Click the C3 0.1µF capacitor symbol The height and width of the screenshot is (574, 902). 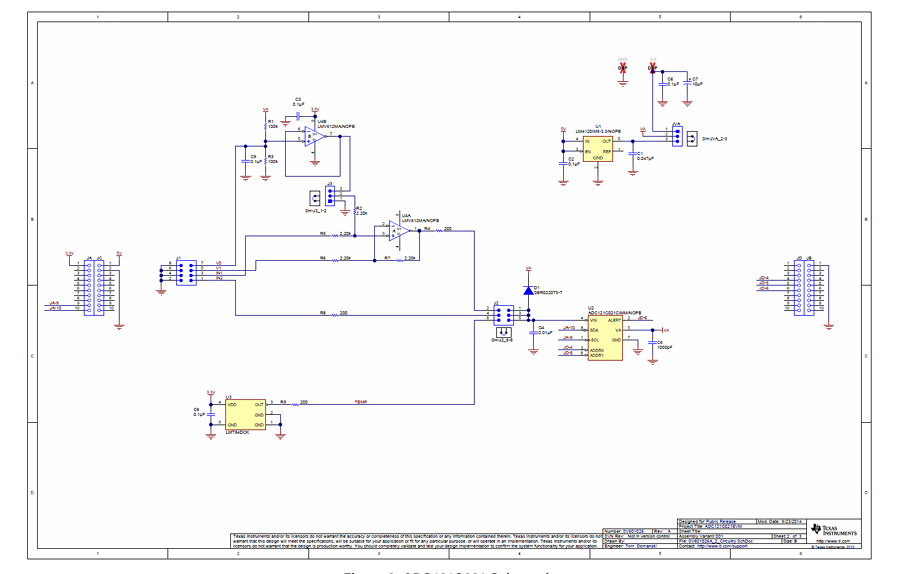pyautogui.click(x=298, y=116)
